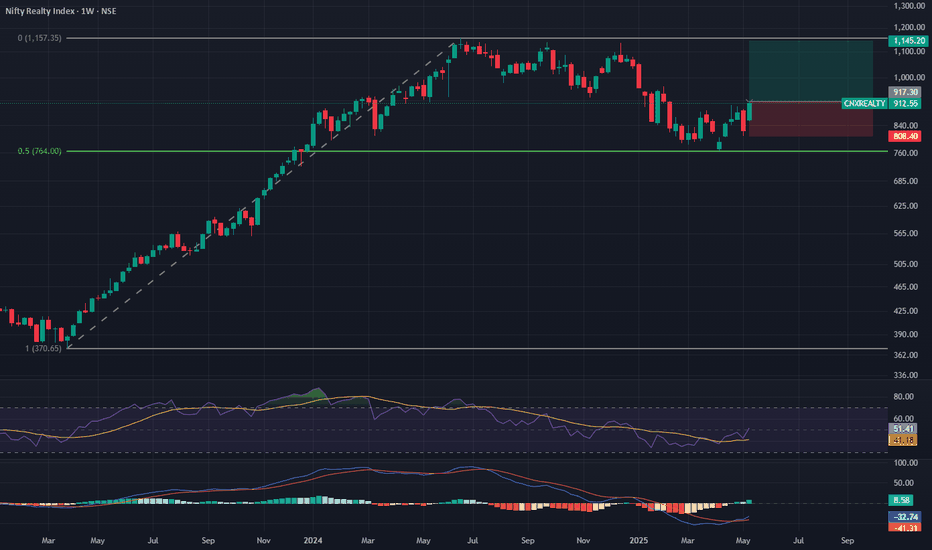Click the 80.00 tick on RSI scale
The image size is (932, 550).
[x=903, y=397]
